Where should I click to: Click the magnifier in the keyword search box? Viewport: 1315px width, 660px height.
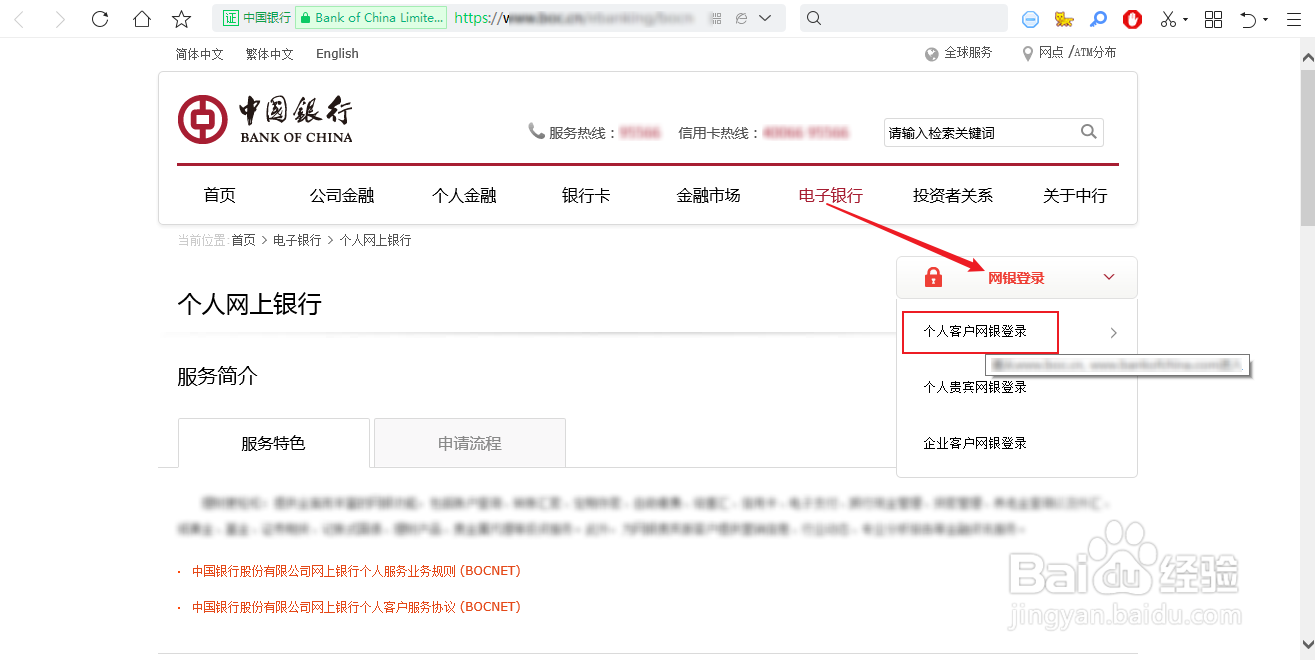(x=1088, y=131)
